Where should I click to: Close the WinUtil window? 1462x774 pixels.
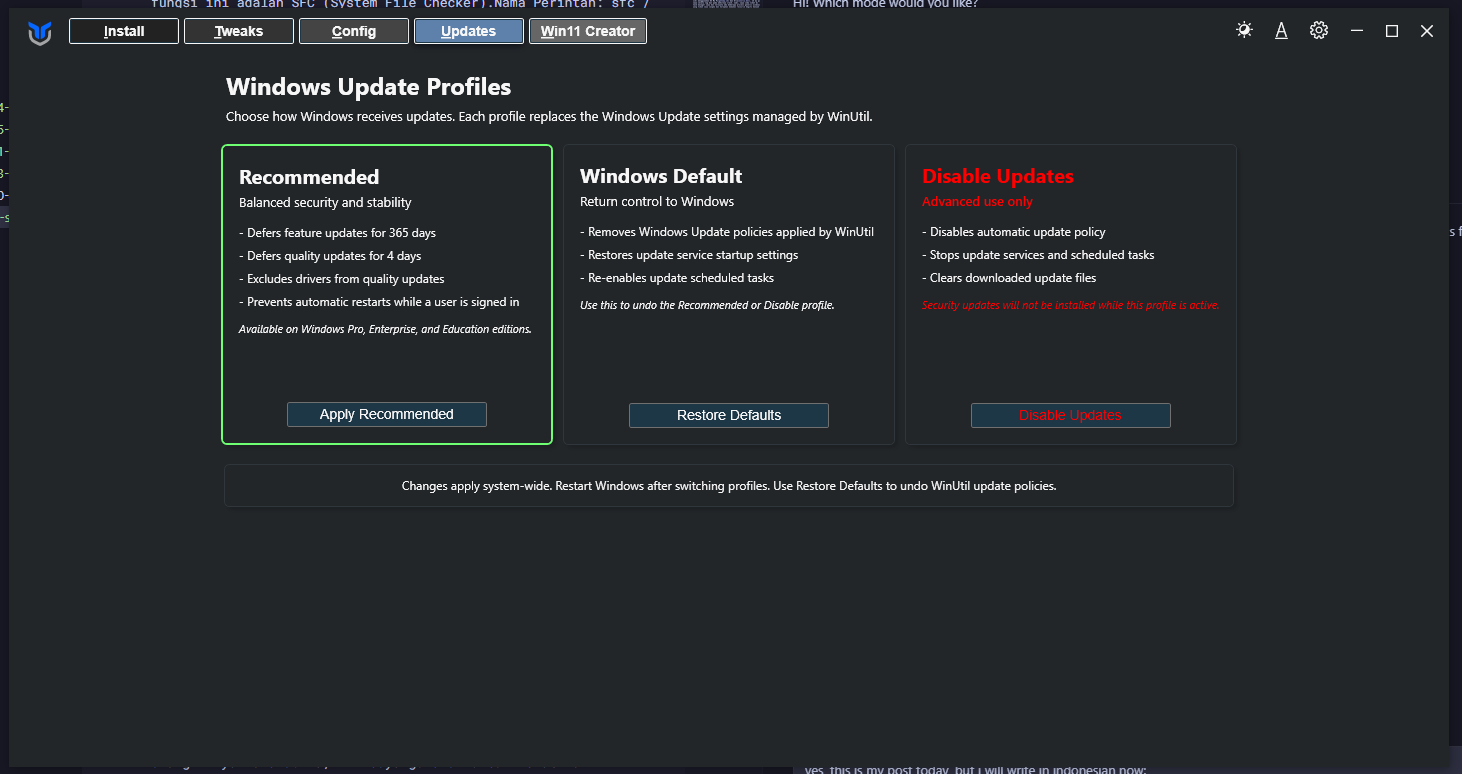pyautogui.click(x=1427, y=31)
